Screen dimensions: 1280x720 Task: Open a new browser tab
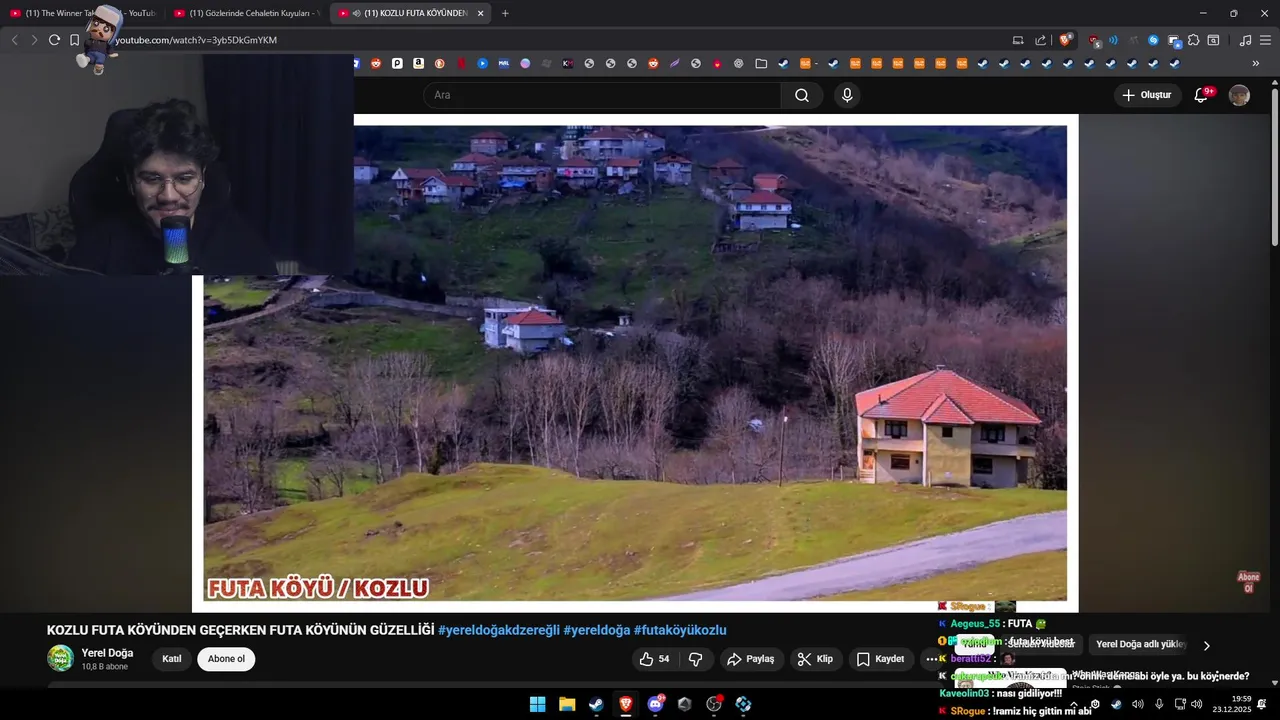tap(505, 13)
